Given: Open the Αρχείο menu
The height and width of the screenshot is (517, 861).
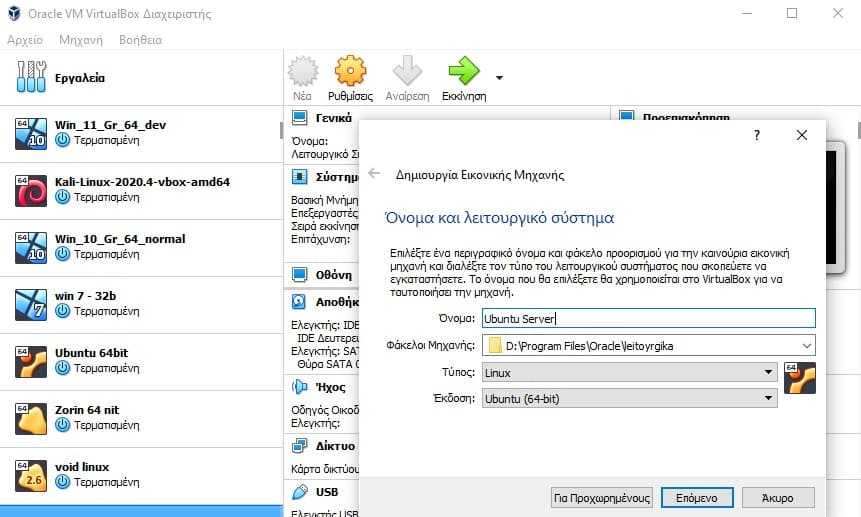Looking at the screenshot, I should (25, 40).
